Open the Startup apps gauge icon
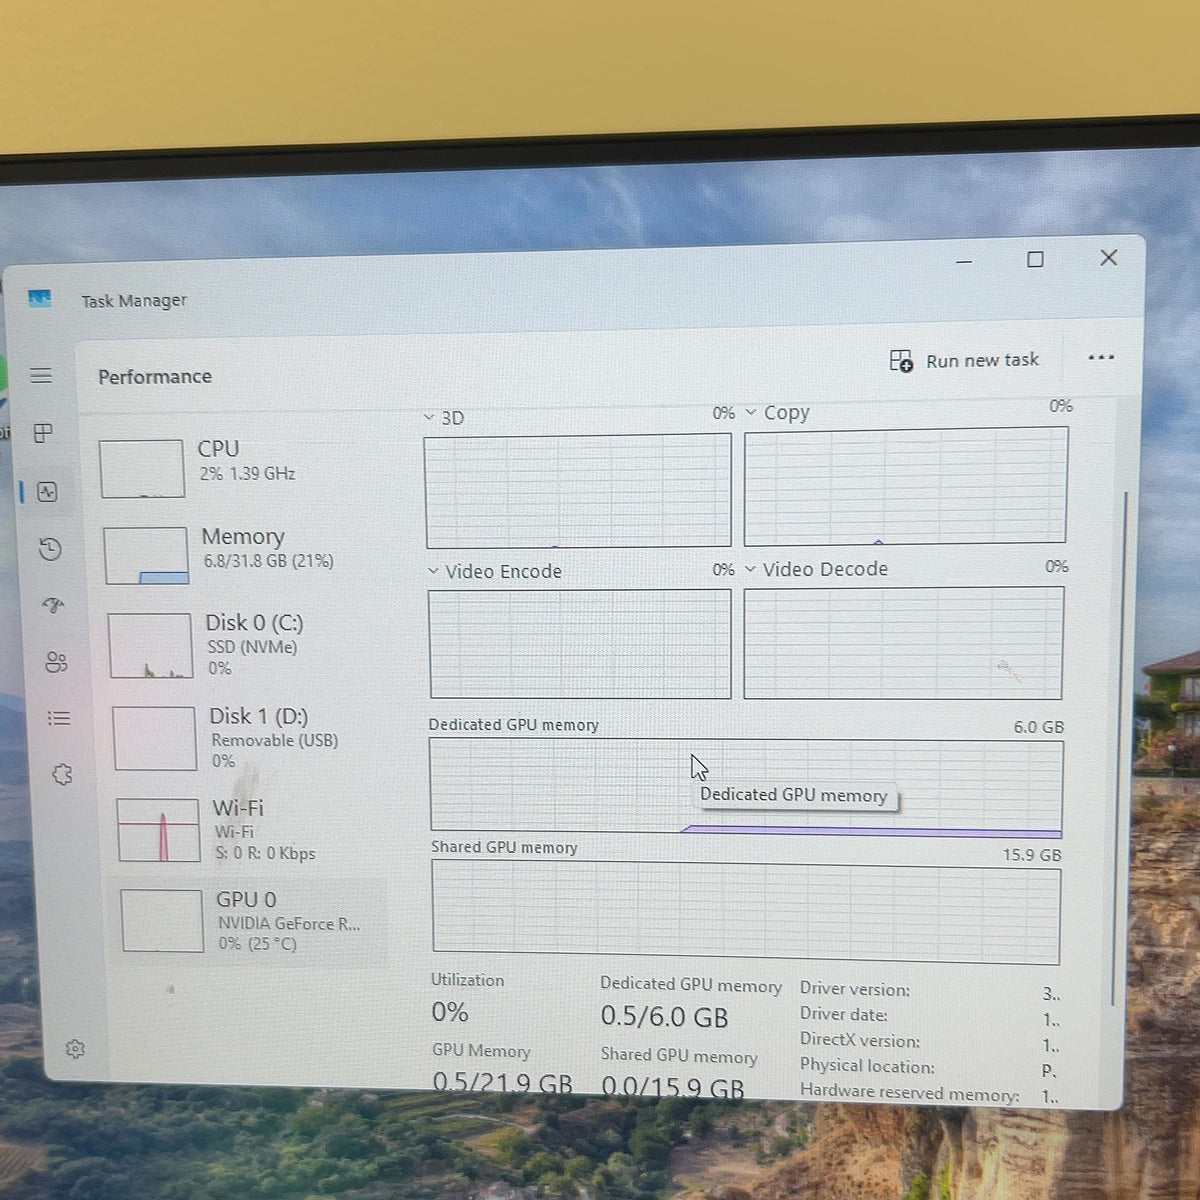Image resolution: width=1200 pixels, height=1200 pixels. 53,605
